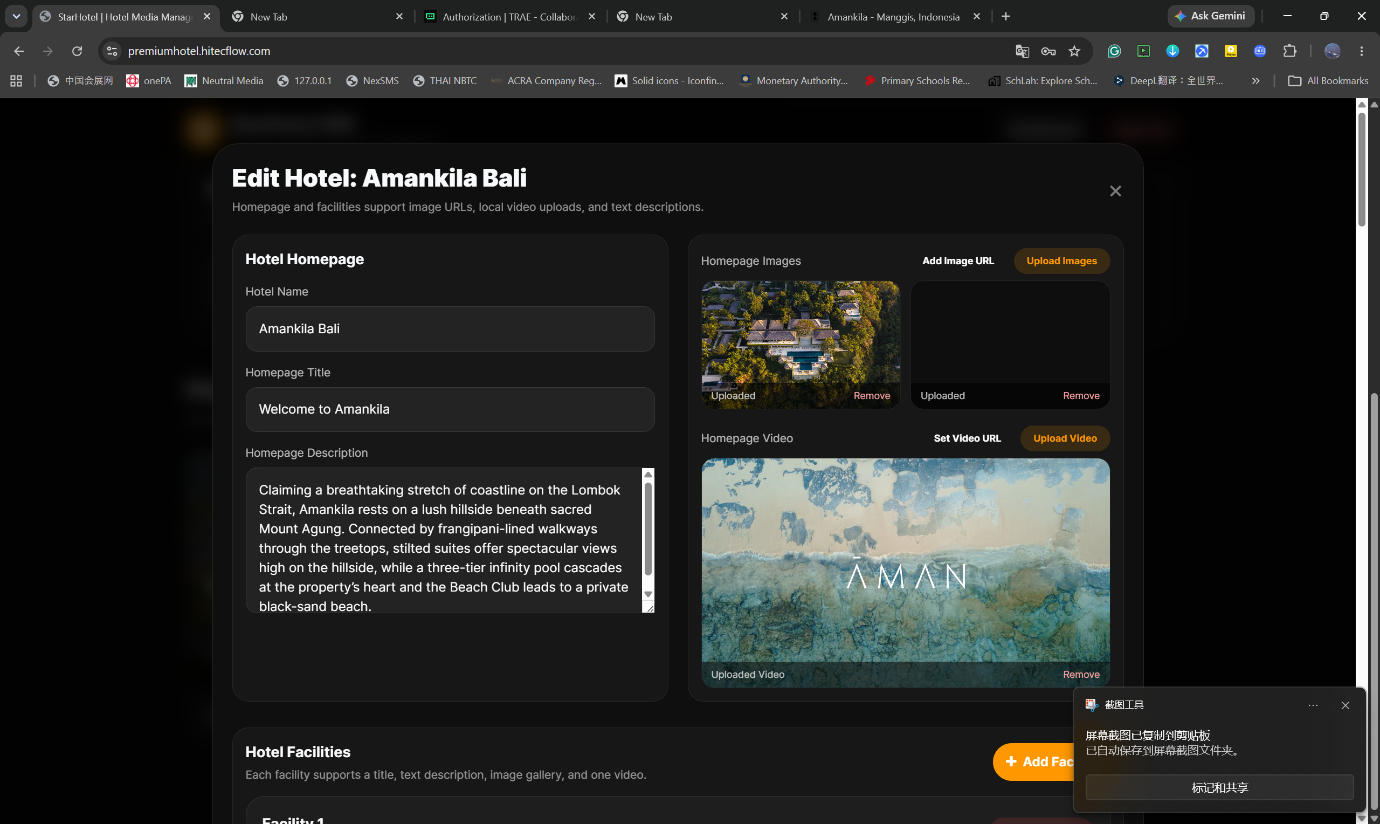Close the Edit Hotel dialog with X

coord(1115,191)
